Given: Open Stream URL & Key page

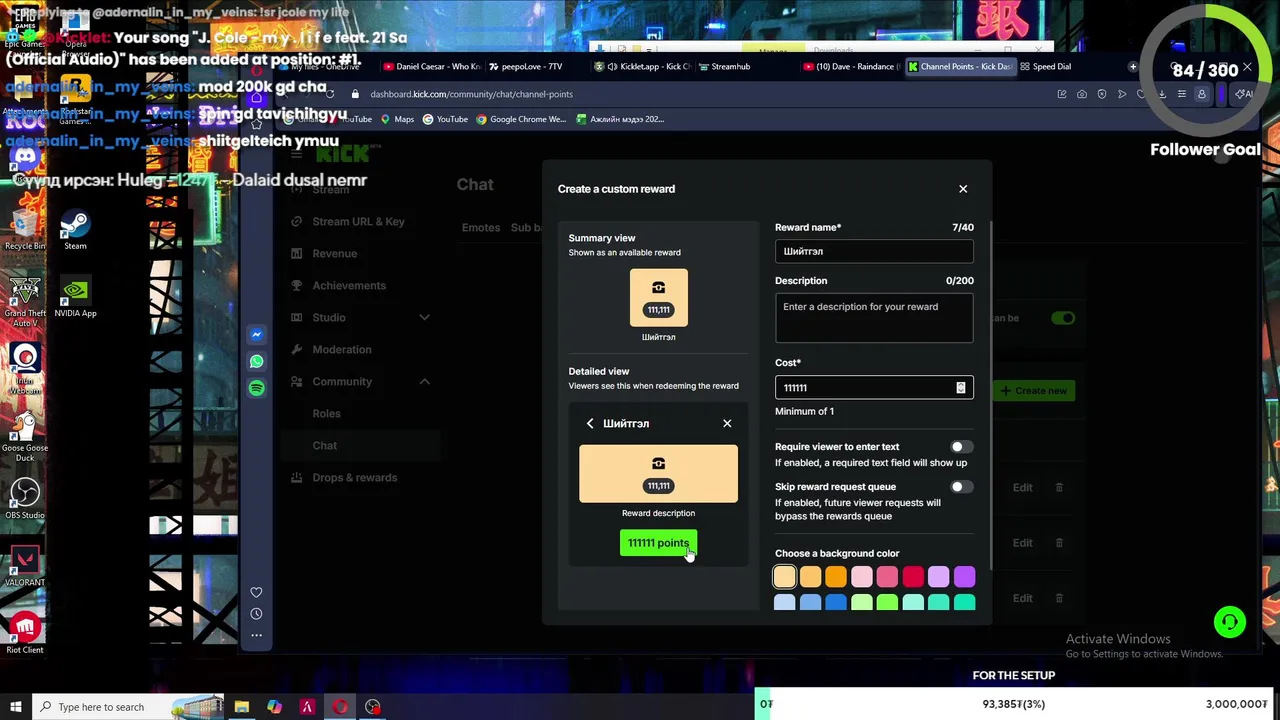Looking at the screenshot, I should click(358, 222).
